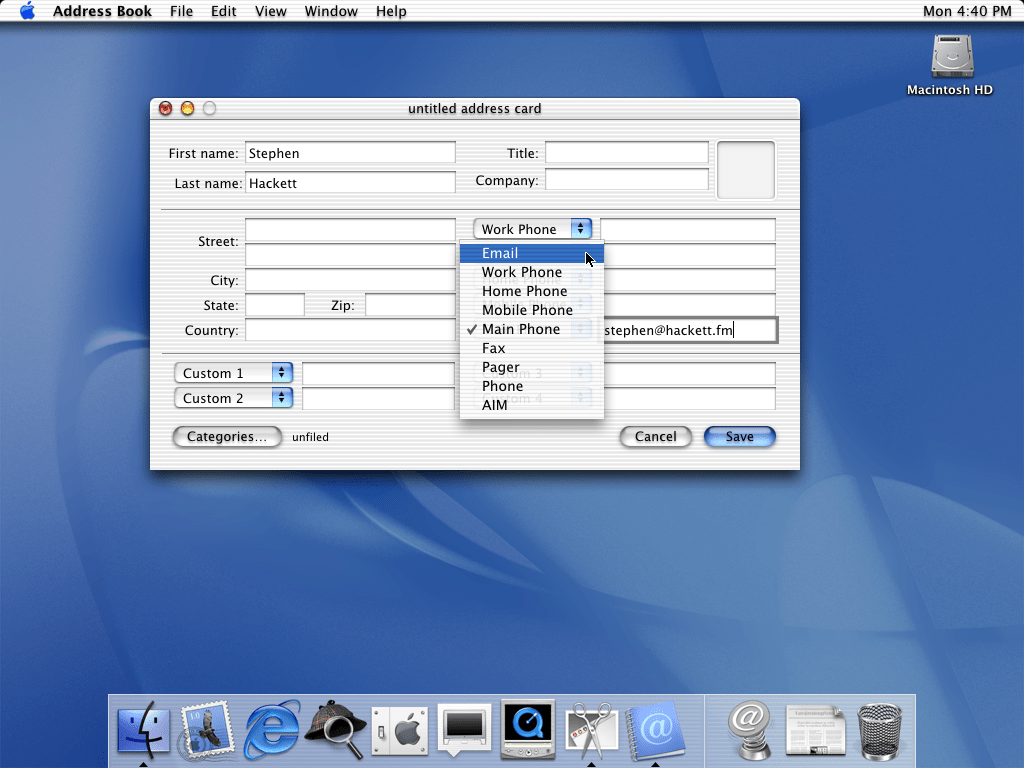1024x768 pixels.
Task: Select the checked Main Phone option
Action: (520, 329)
